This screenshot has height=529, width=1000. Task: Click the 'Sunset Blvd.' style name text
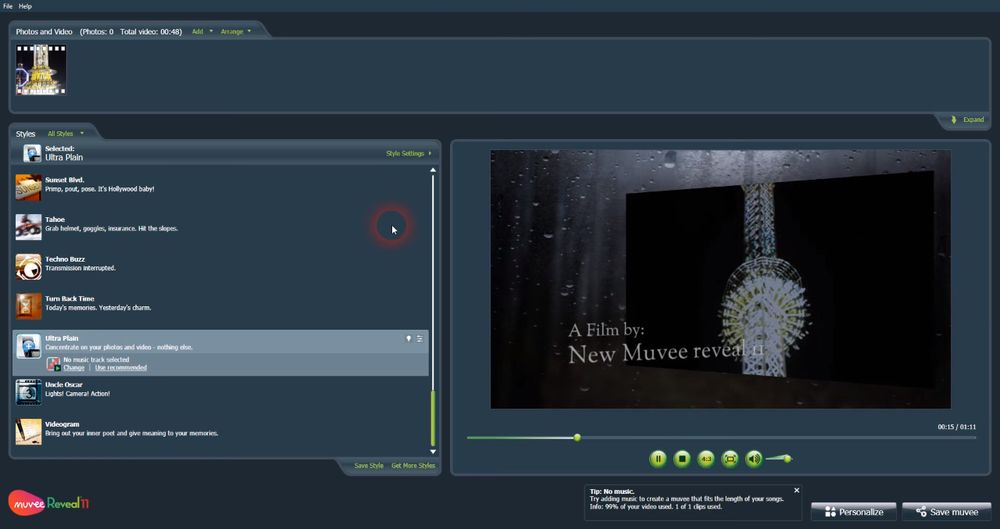point(64,180)
